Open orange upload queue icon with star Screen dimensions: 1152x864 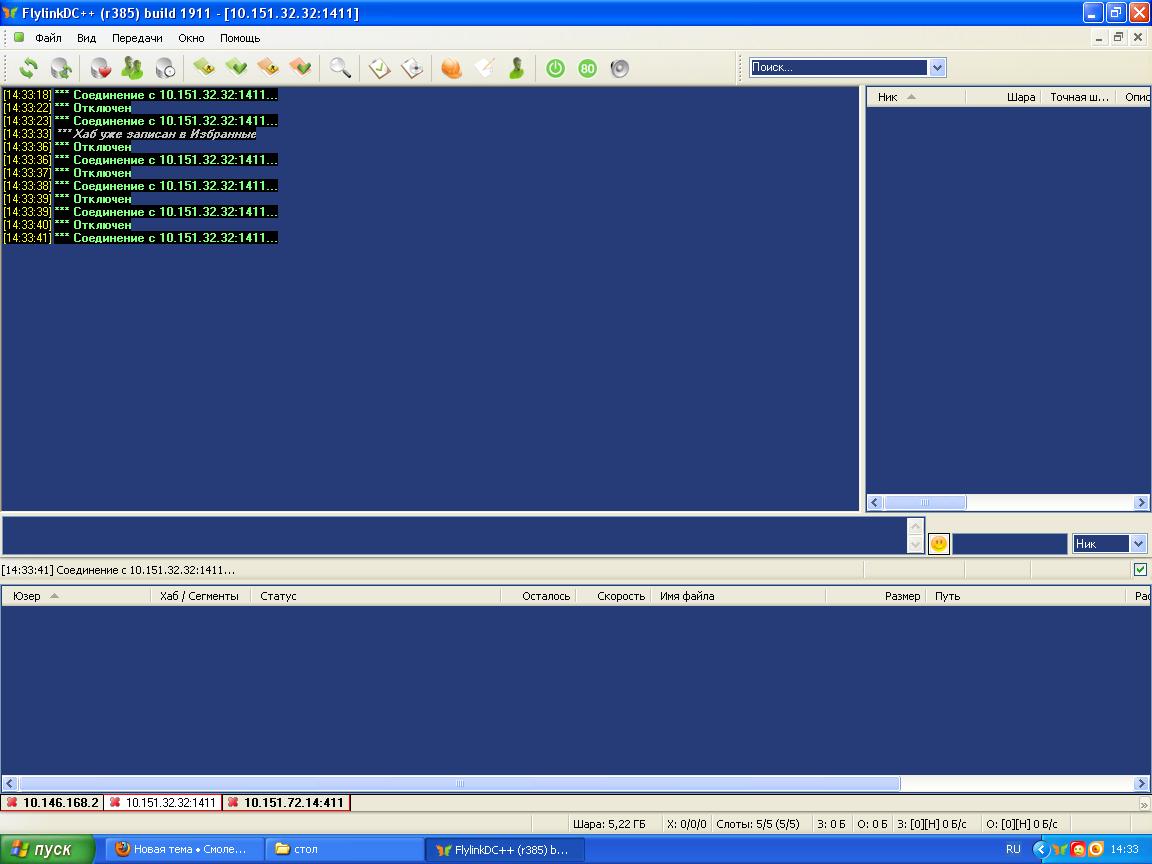(268, 68)
